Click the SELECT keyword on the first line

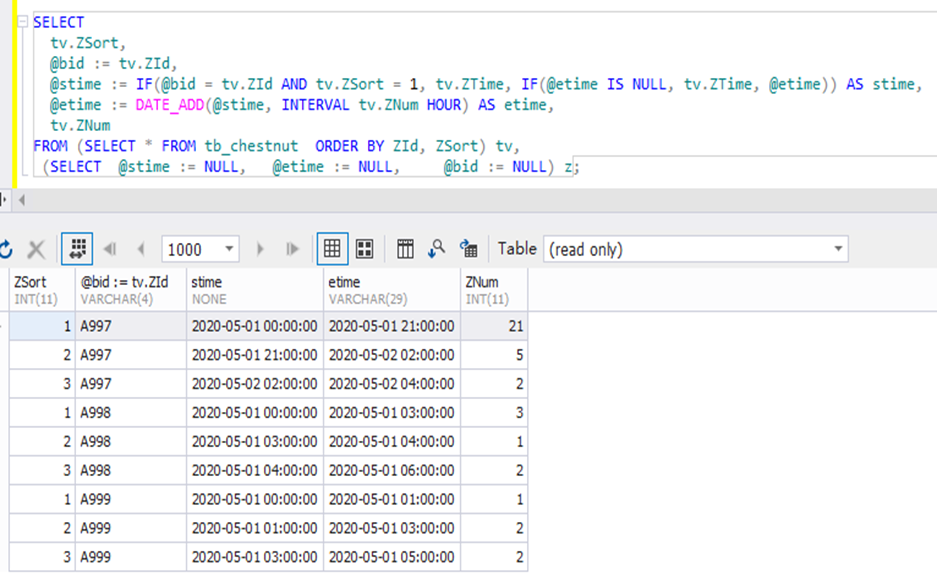(59, 23)
